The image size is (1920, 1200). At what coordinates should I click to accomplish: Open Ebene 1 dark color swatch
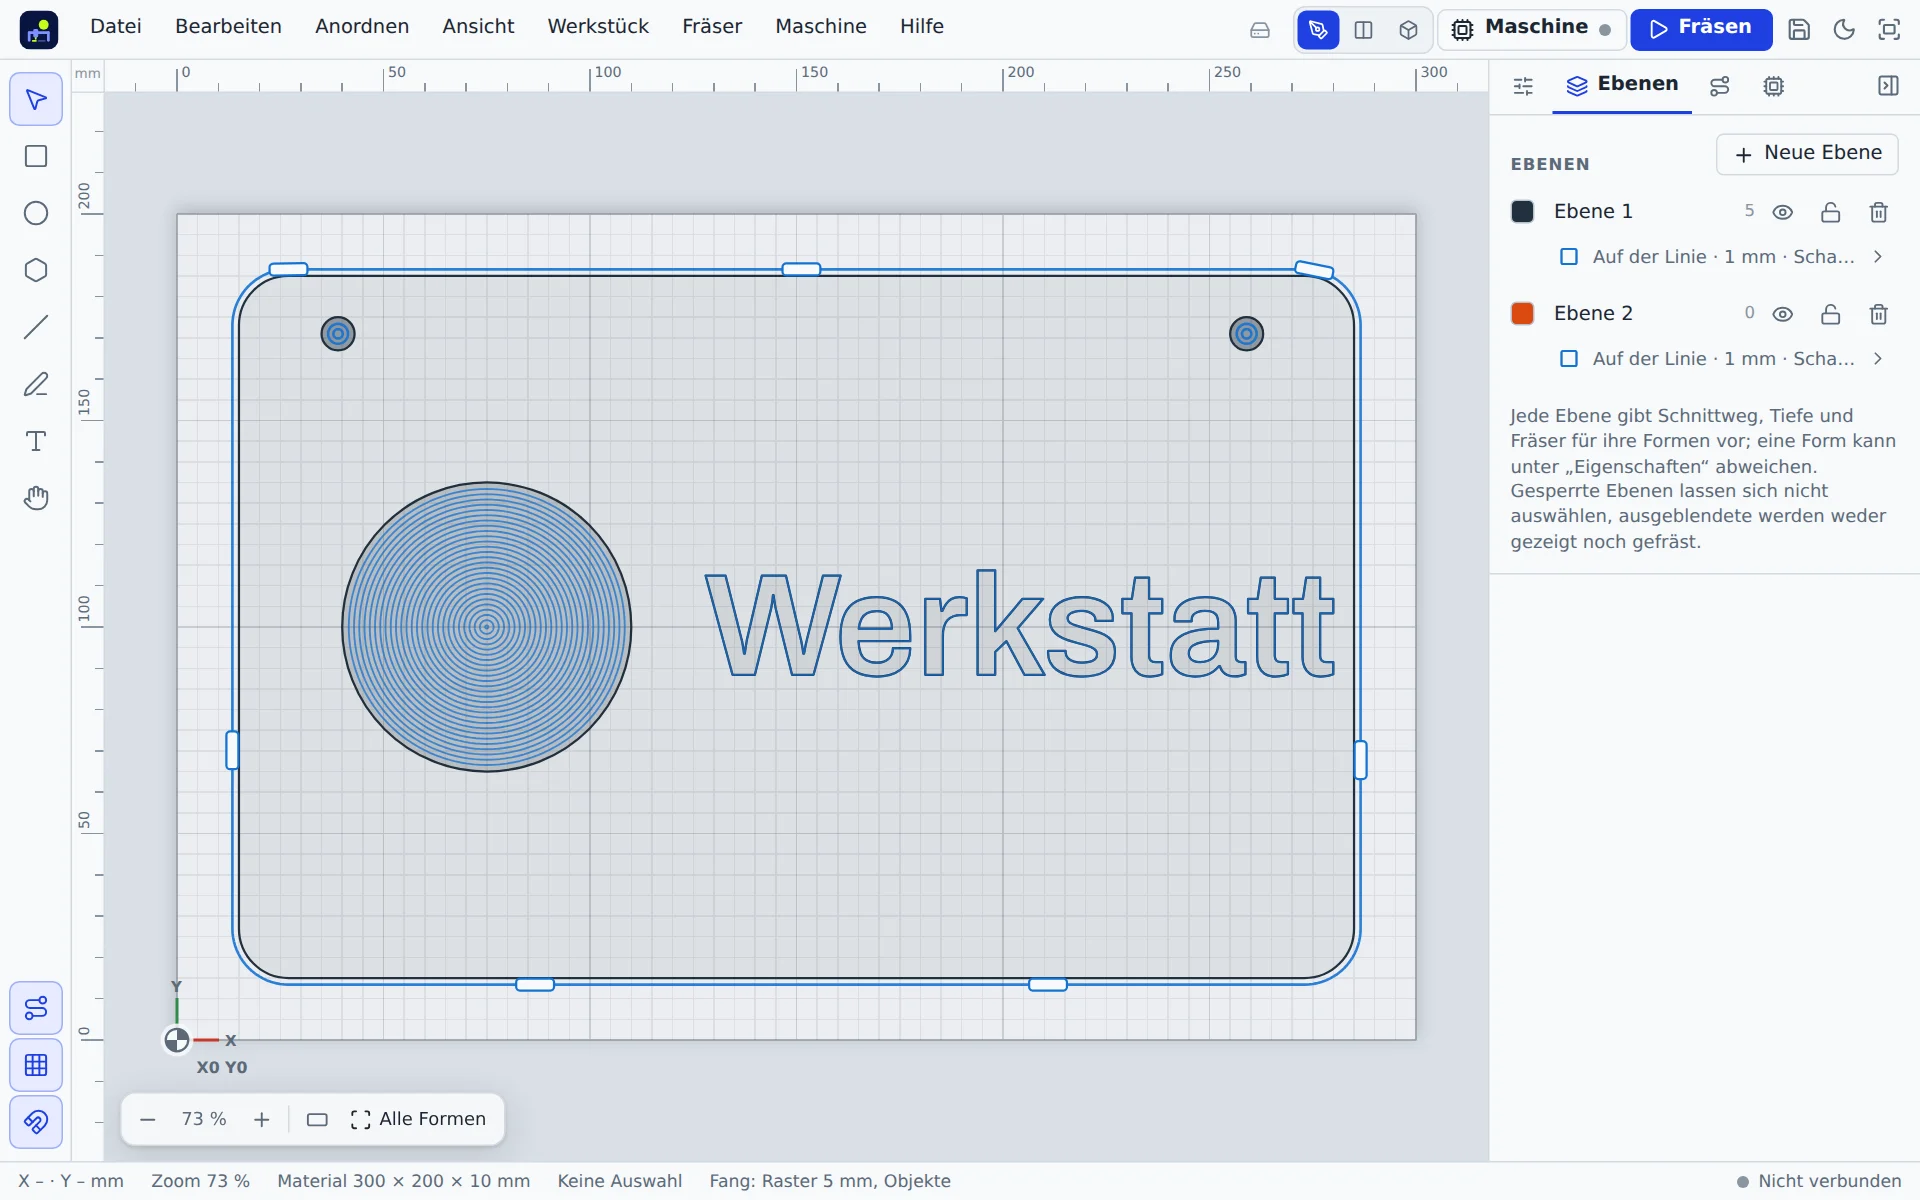pyautogui.click(x=1522, y=211)
